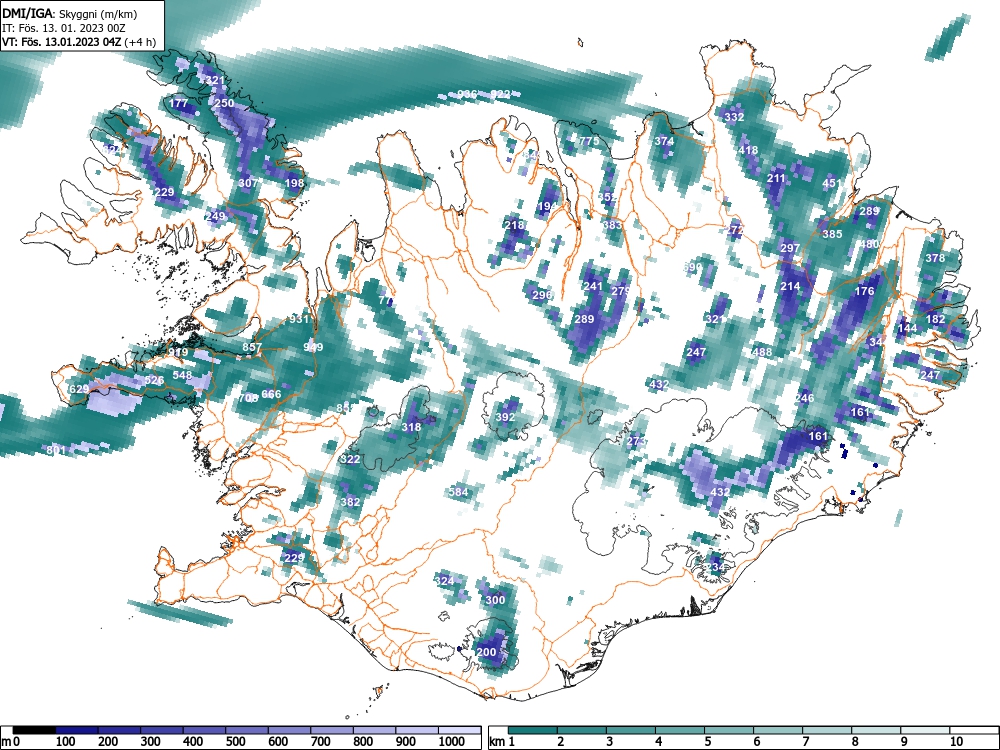Click the map value 480
The image size is (1000, 750).
click(870, 244)
